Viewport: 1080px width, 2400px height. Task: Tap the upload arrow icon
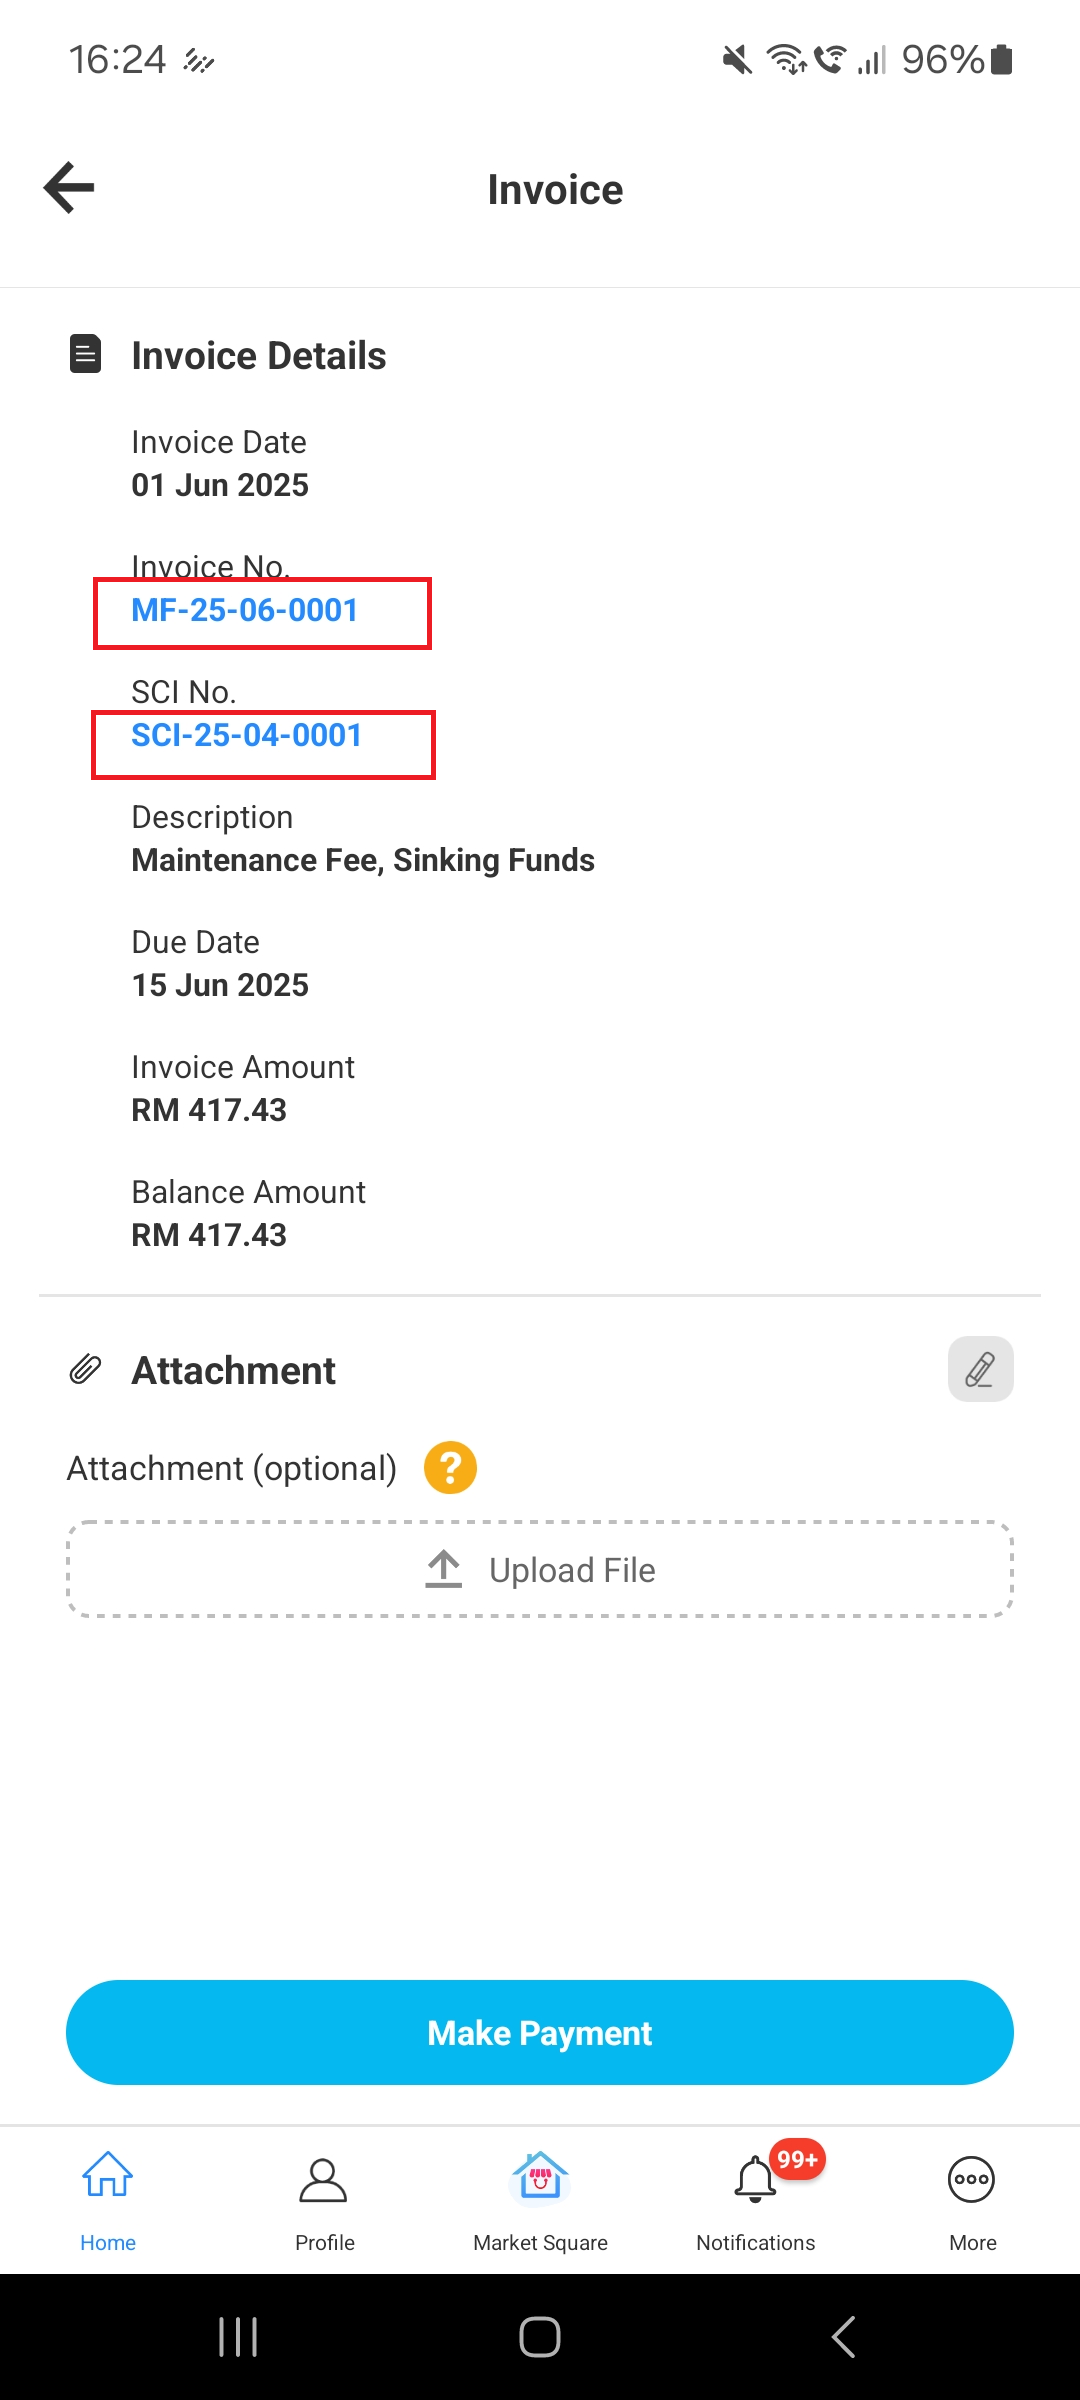(444, 1569)
